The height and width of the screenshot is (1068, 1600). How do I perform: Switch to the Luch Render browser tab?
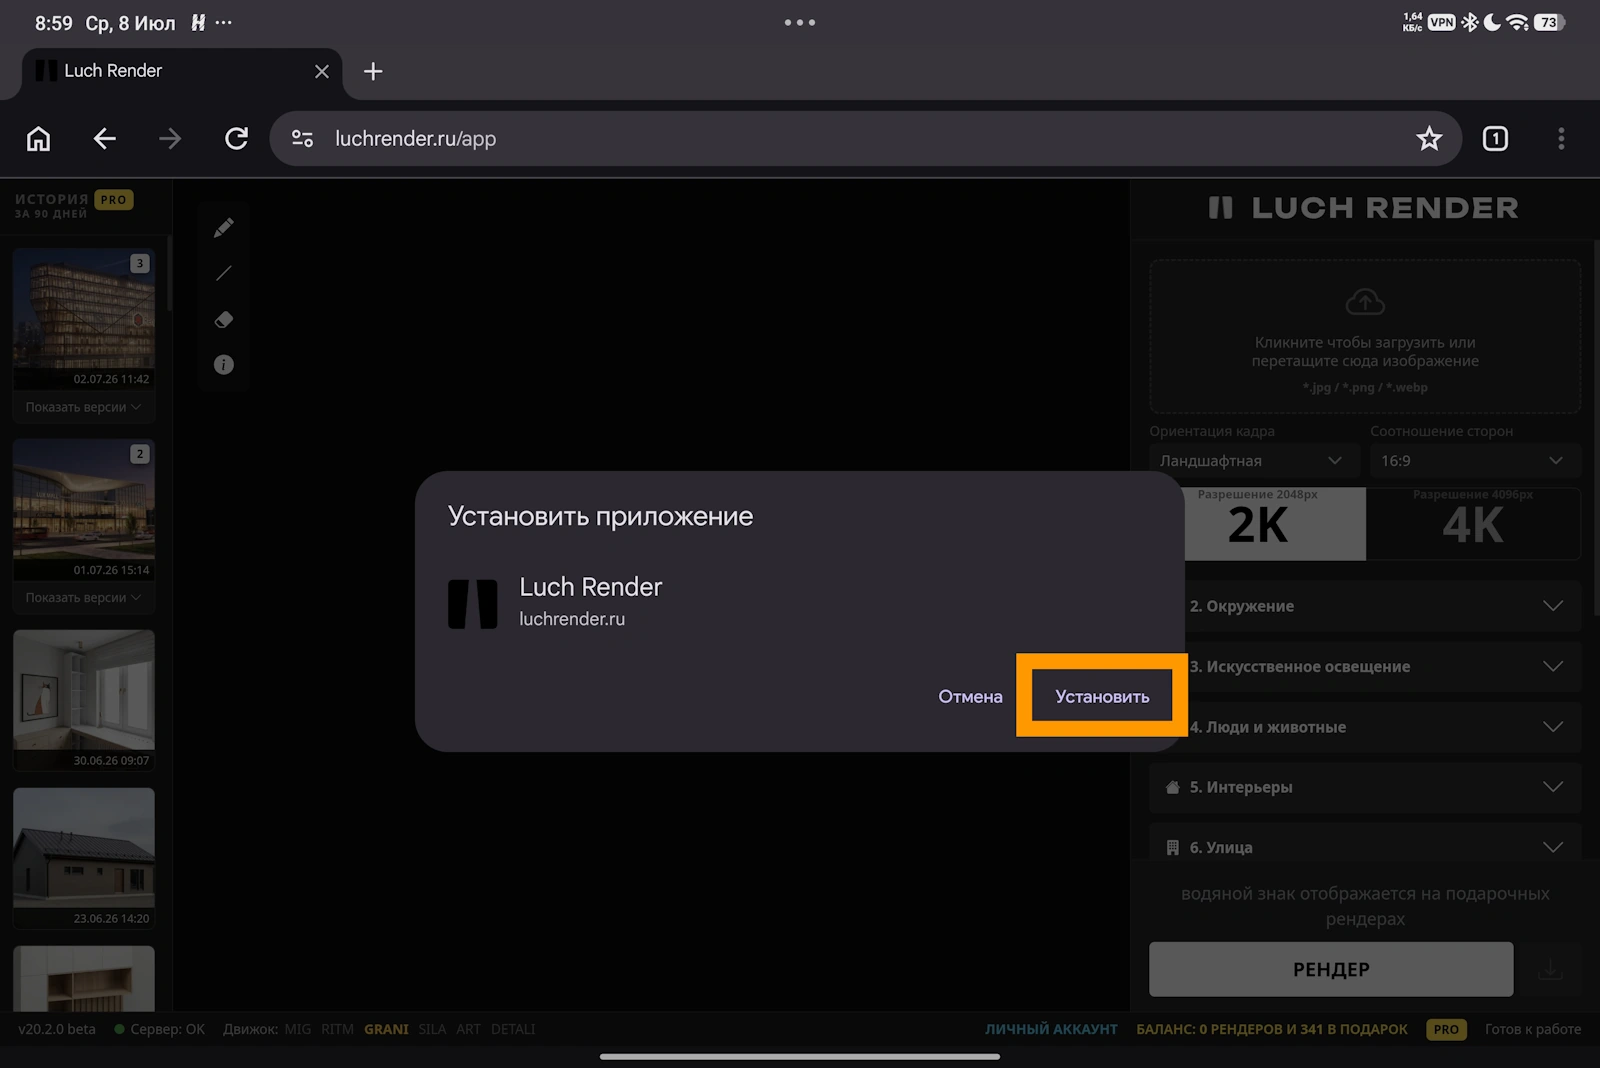[181, 71]
